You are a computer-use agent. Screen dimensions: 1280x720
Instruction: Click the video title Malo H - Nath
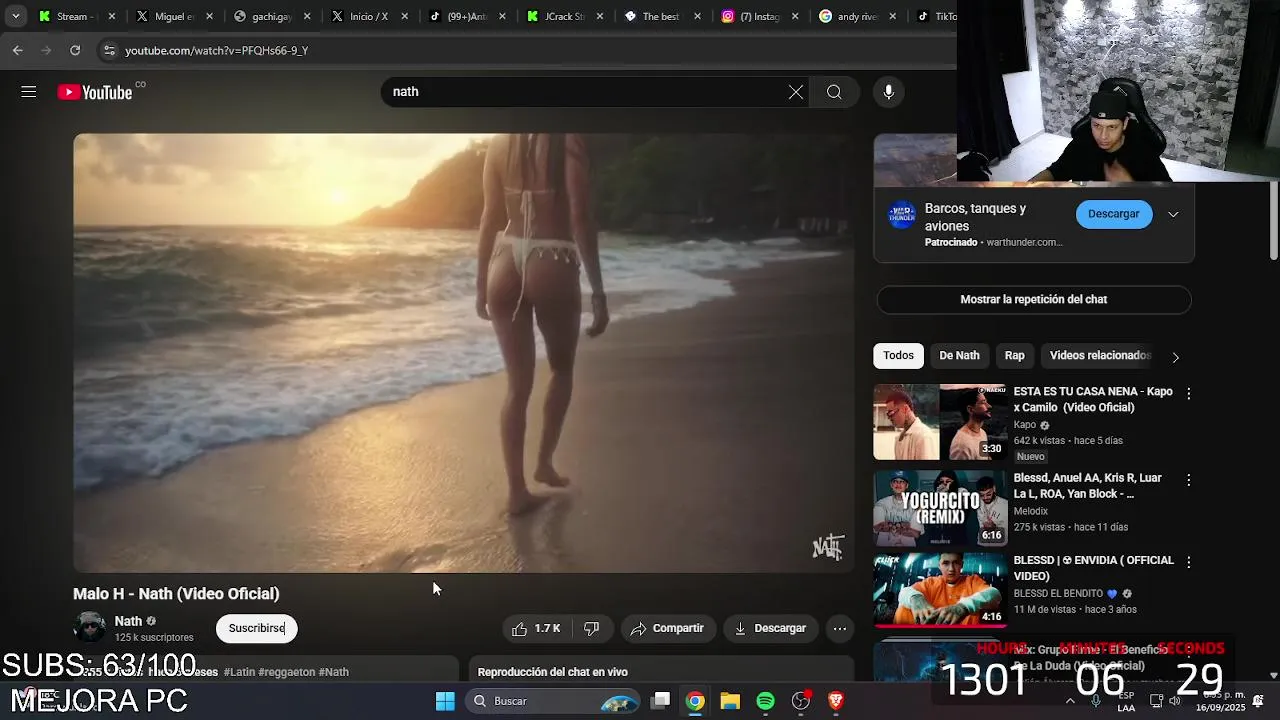point(176,593)
